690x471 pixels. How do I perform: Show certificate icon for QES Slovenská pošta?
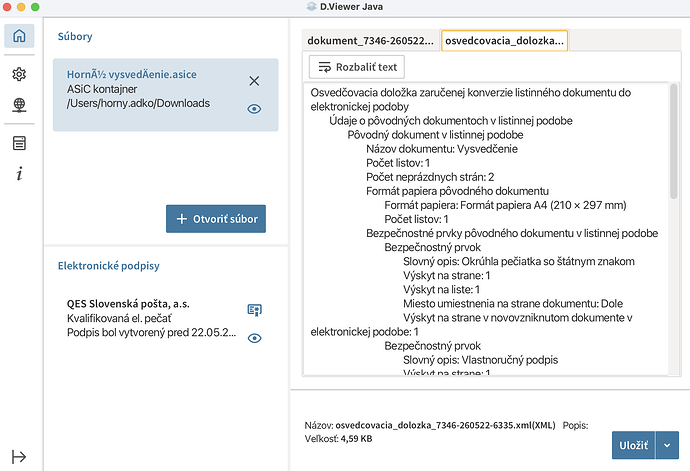pyautogui.click(x=254, y=310)
